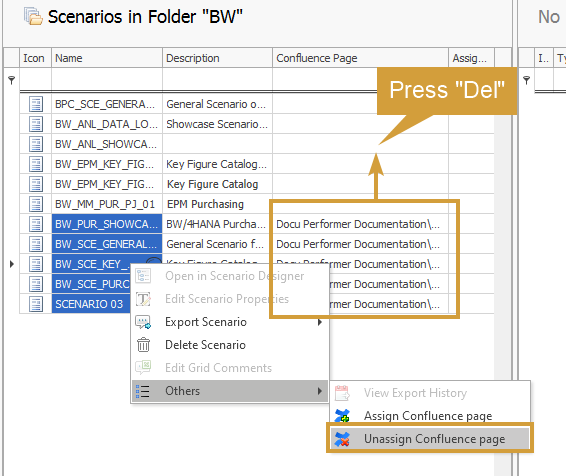
Task: Select the SCENARIO 03 scenario name
Action: point(91,304)
